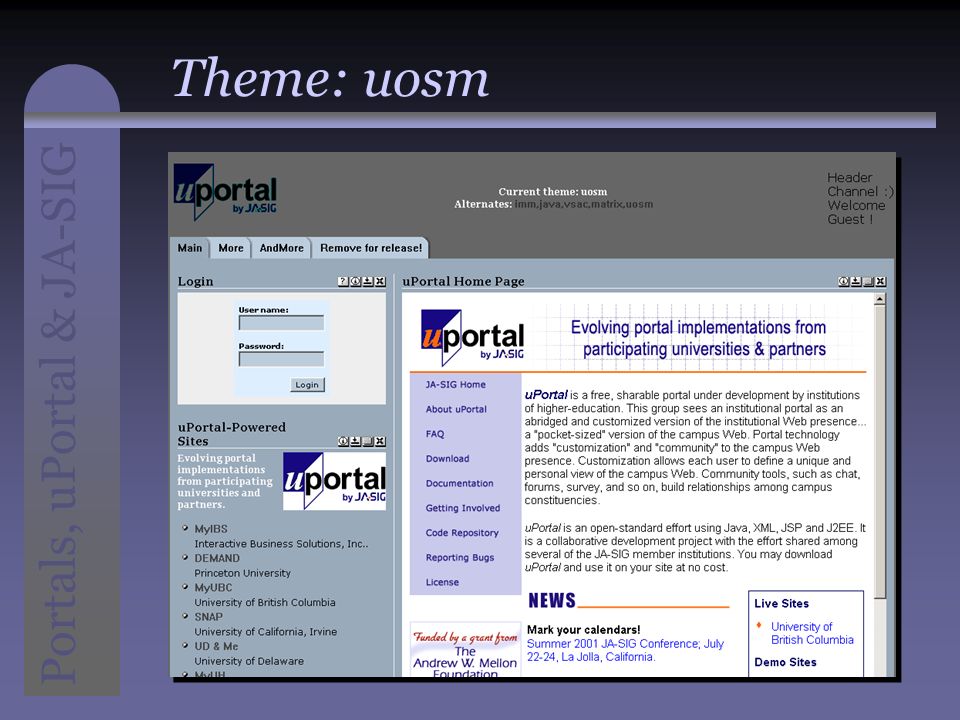Close the uPortal-Powered Sites channel
960x720 pixels.
[x=380, y=441]
